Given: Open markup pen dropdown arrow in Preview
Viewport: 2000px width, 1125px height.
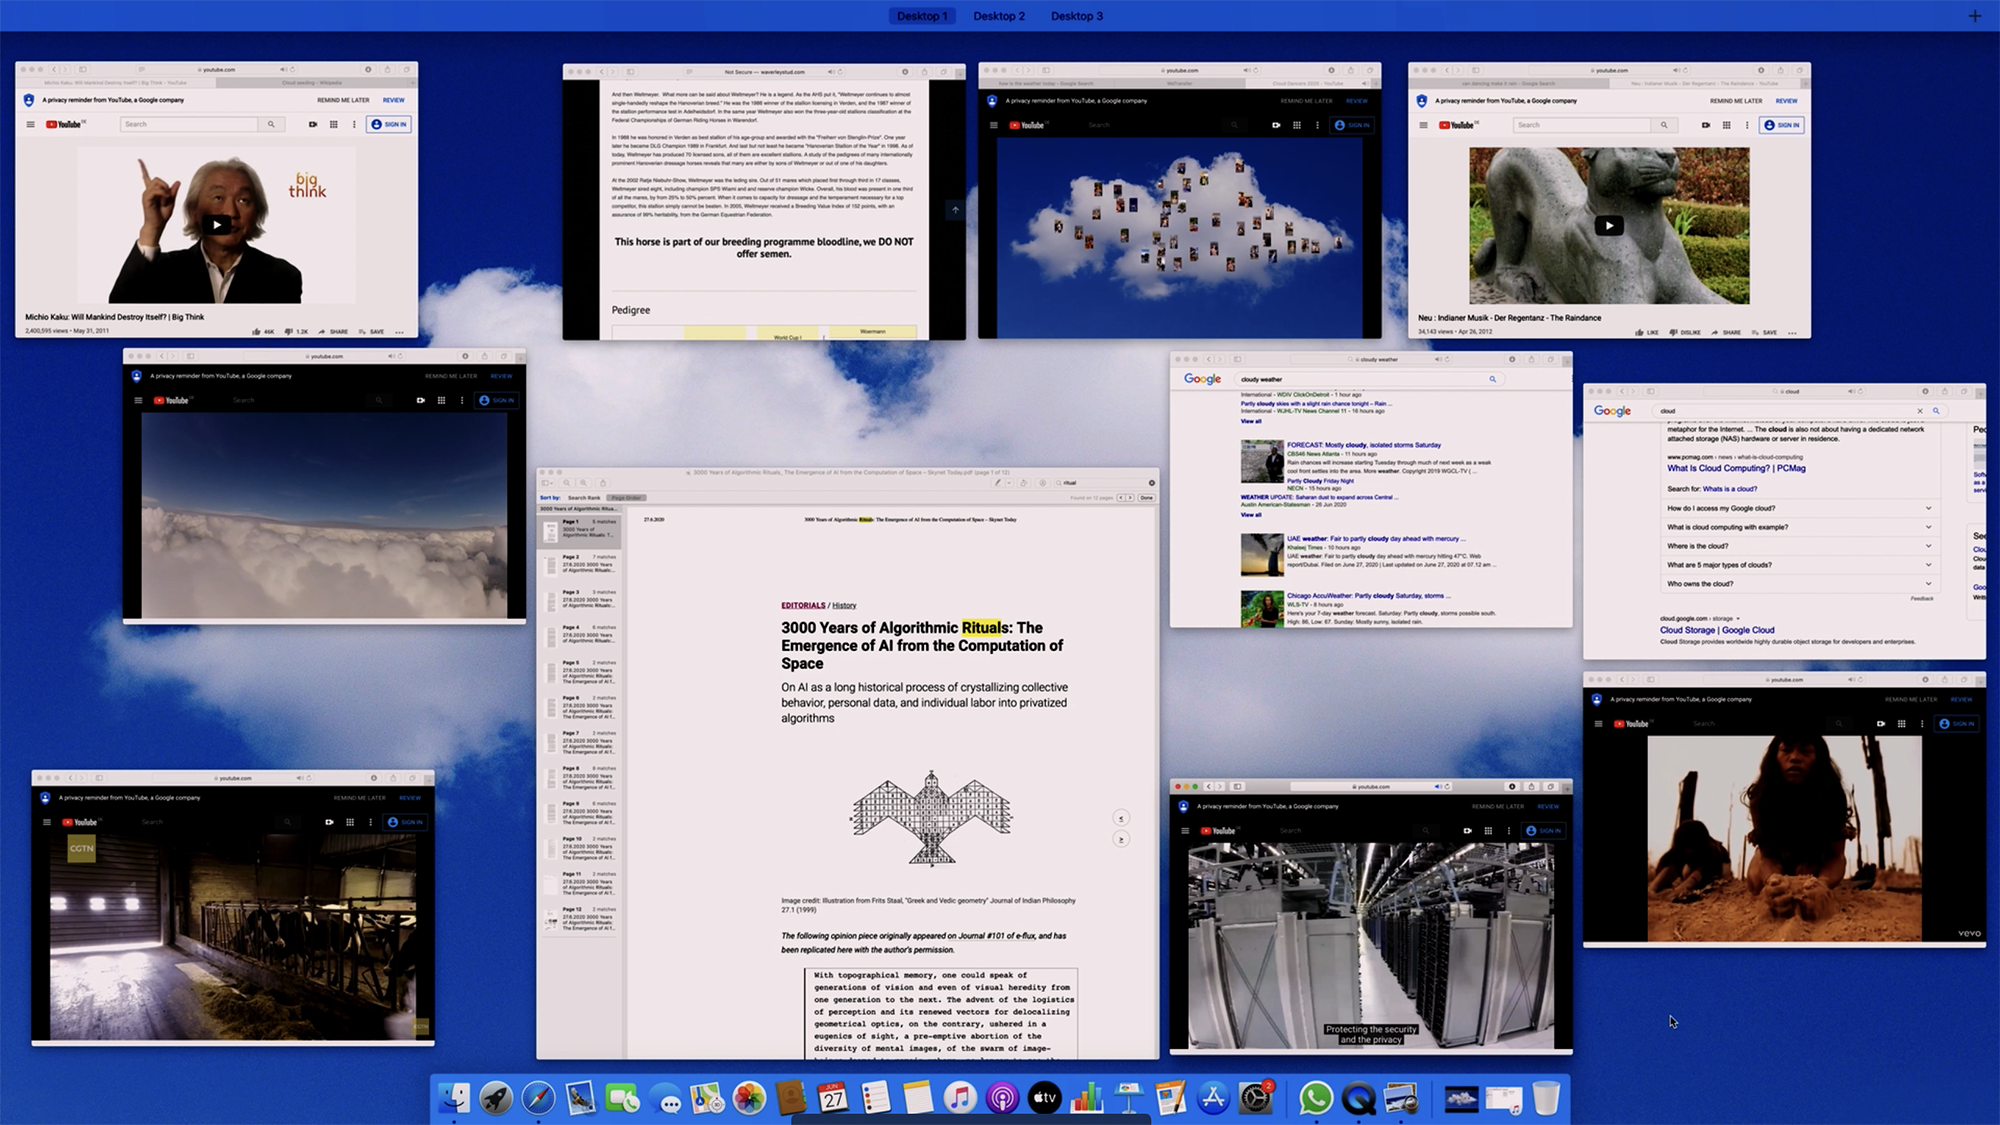Looking at the screenshot, I should click(x=1008, y=483).
